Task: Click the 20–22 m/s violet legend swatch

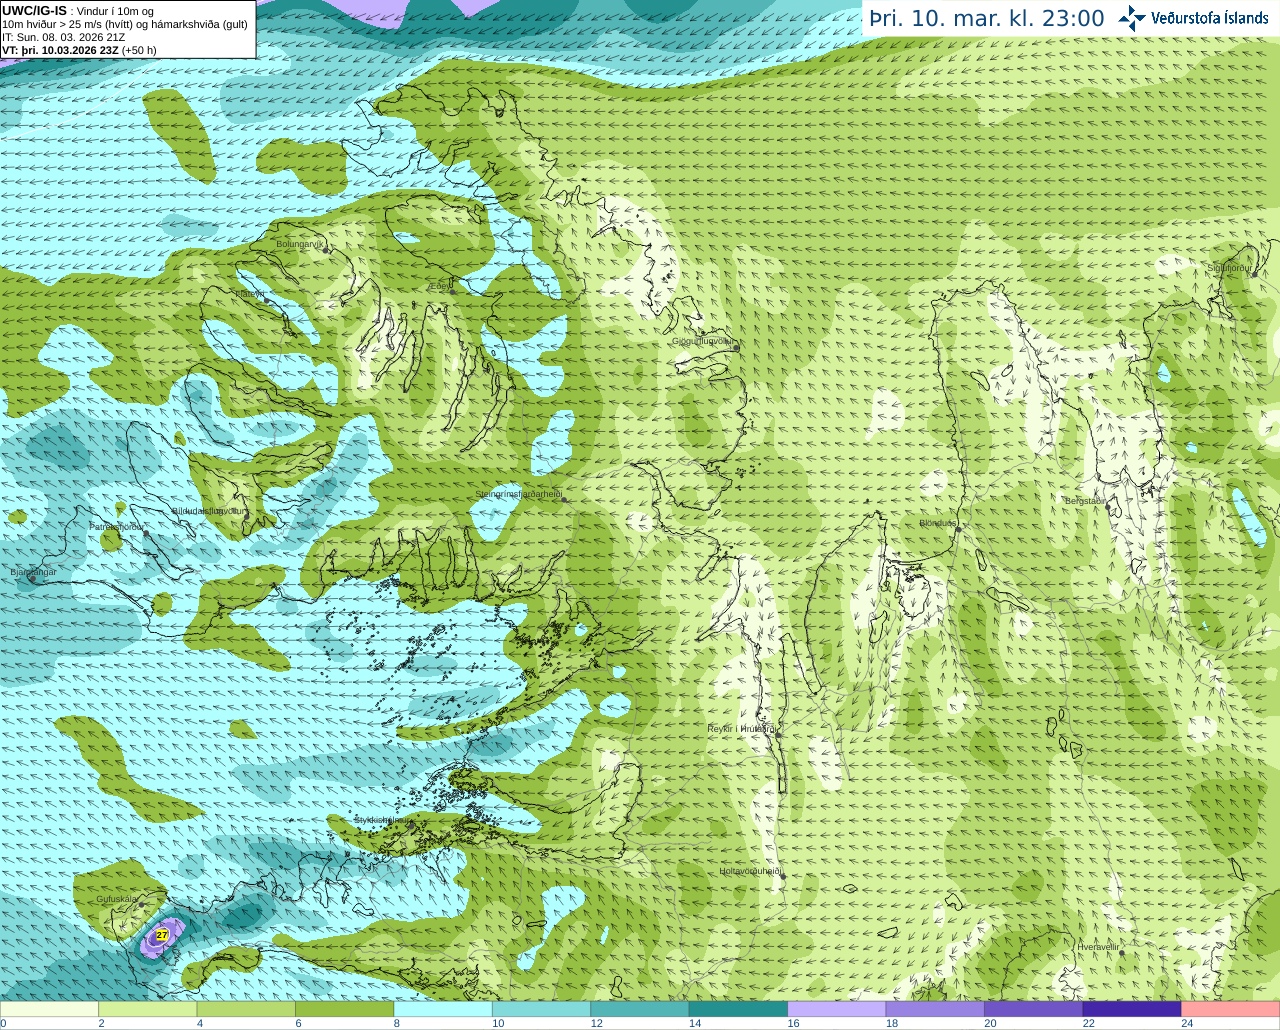Action: 1033,1009
